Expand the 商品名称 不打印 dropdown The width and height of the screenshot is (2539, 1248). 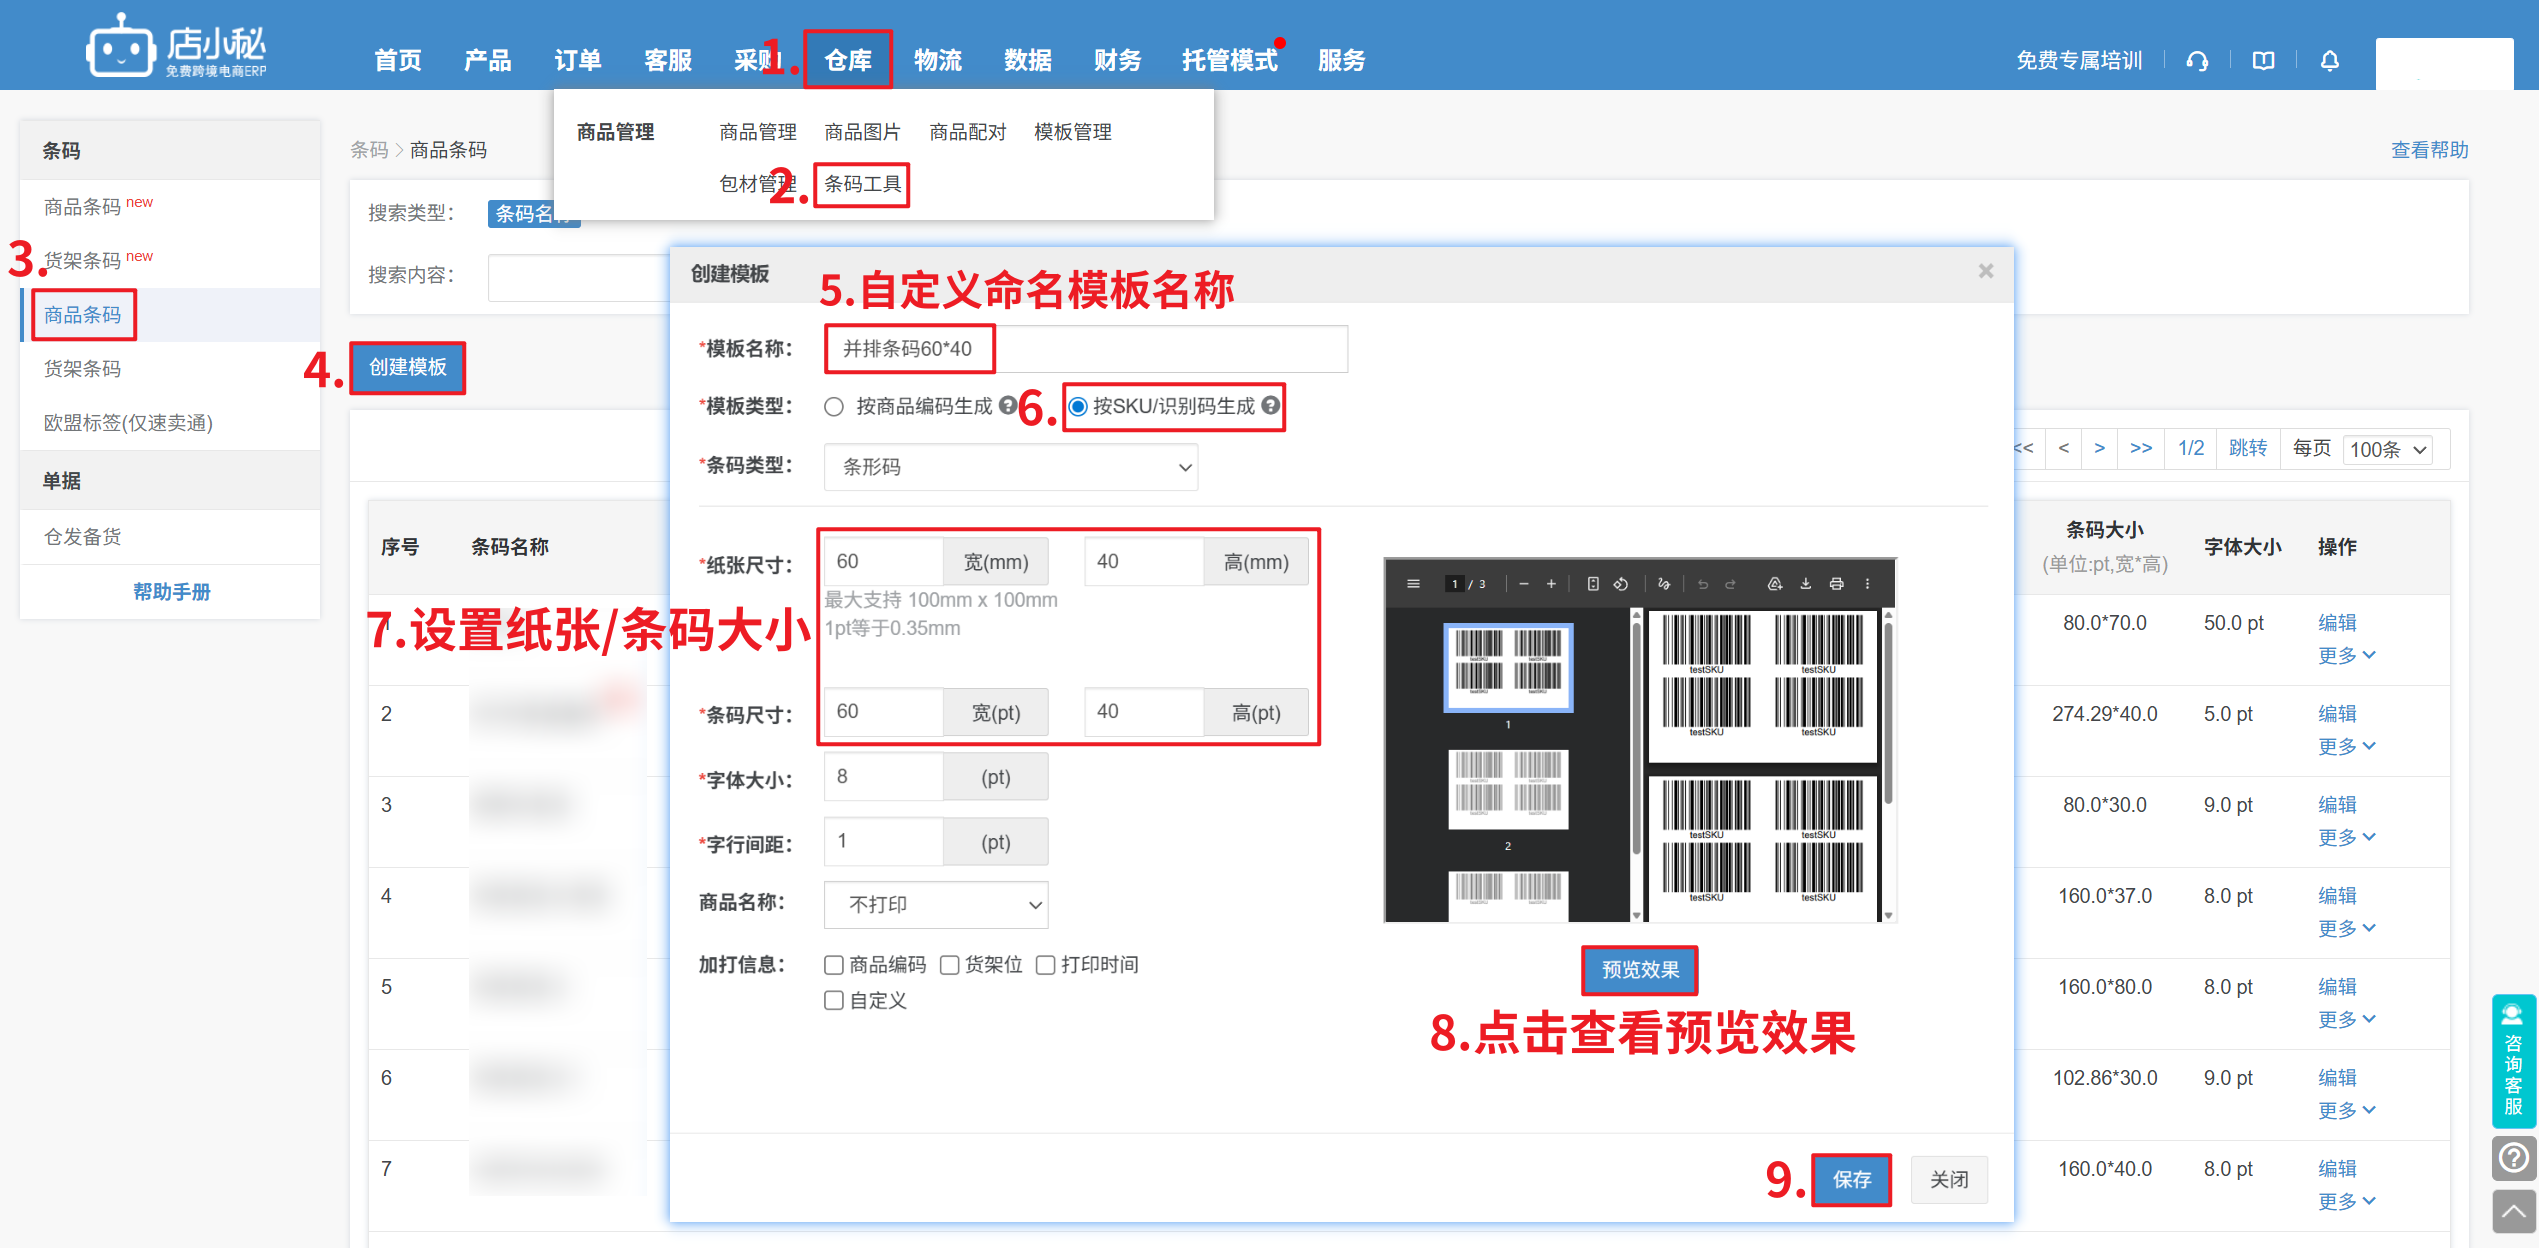[935, 905]
